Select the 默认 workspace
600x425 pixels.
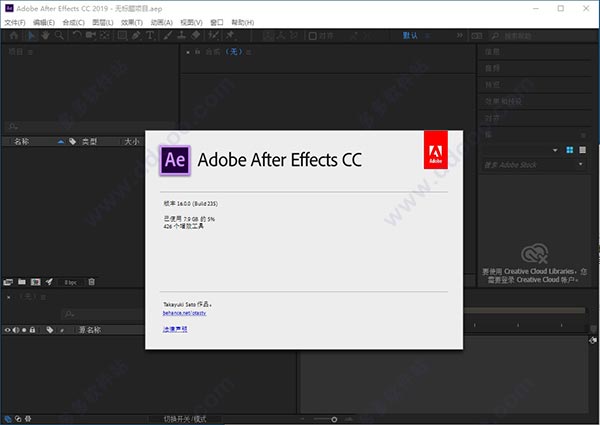(x=410, y=36)
